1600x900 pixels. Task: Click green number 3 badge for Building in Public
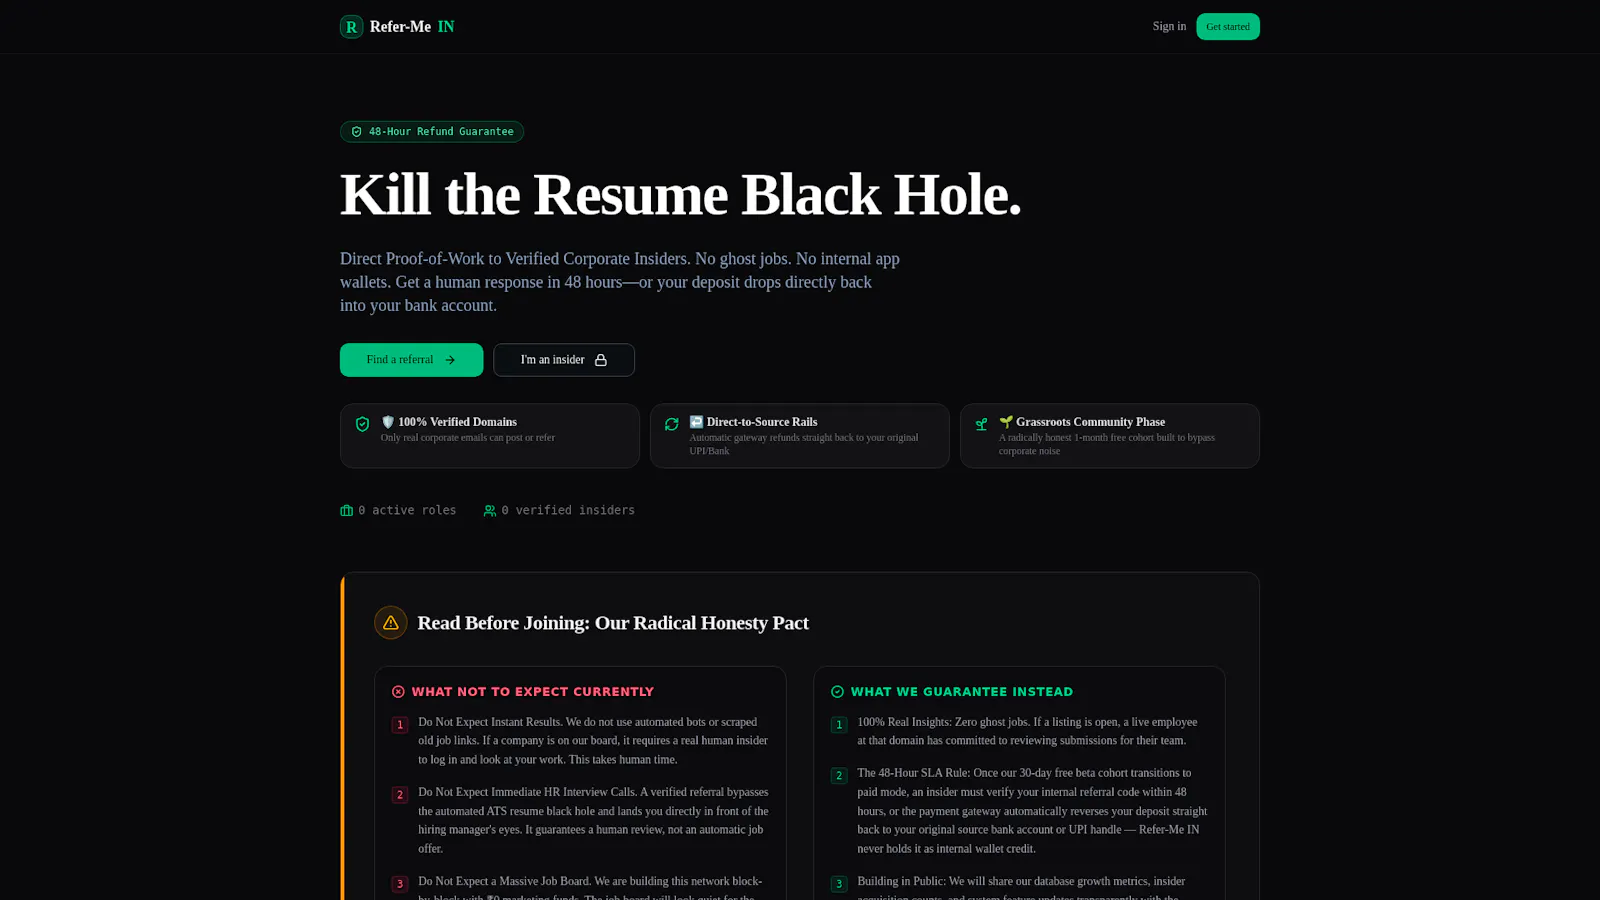pyautogui.click(x=839, y=884)
